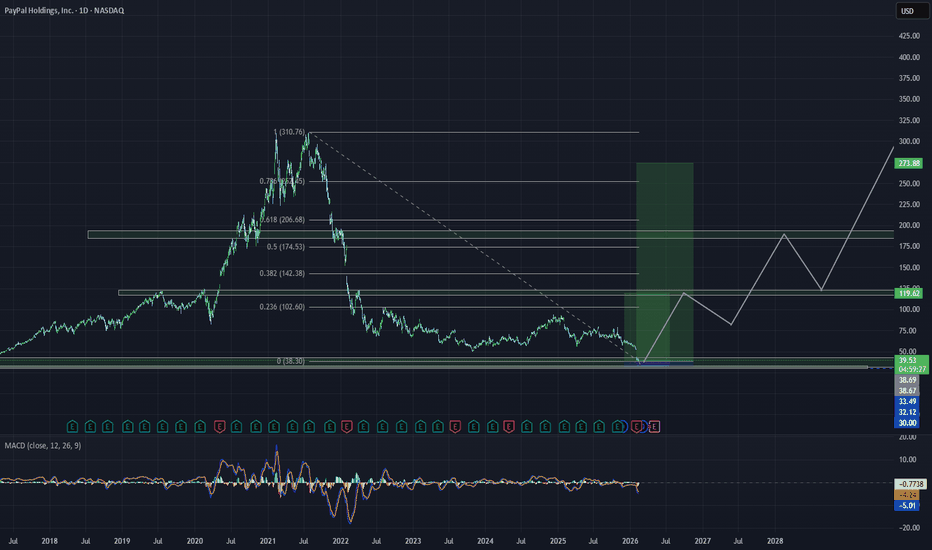Click the red earnings marker near 2020
The width and height of the screenshot is (932, 550).
coord(219,426)
